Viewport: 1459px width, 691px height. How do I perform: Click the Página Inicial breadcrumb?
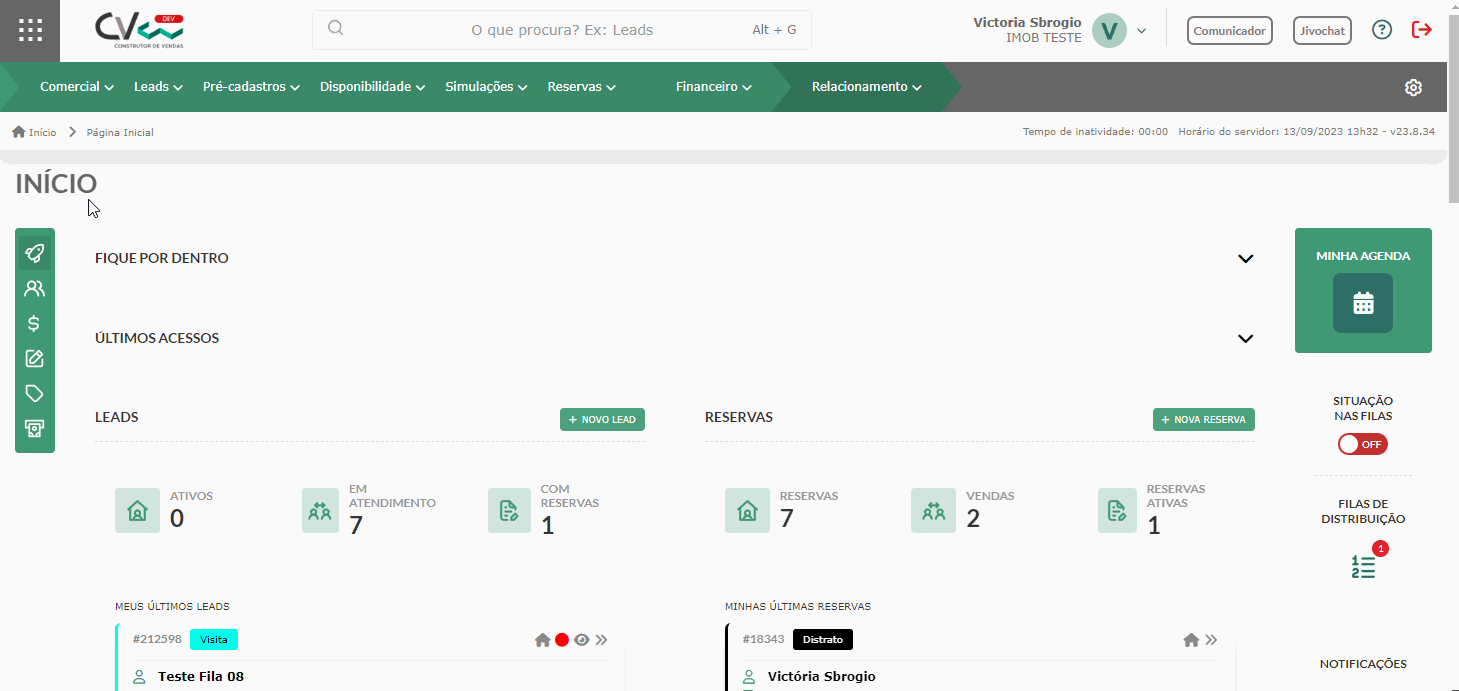pyautogui.click(x=120, y=132)
